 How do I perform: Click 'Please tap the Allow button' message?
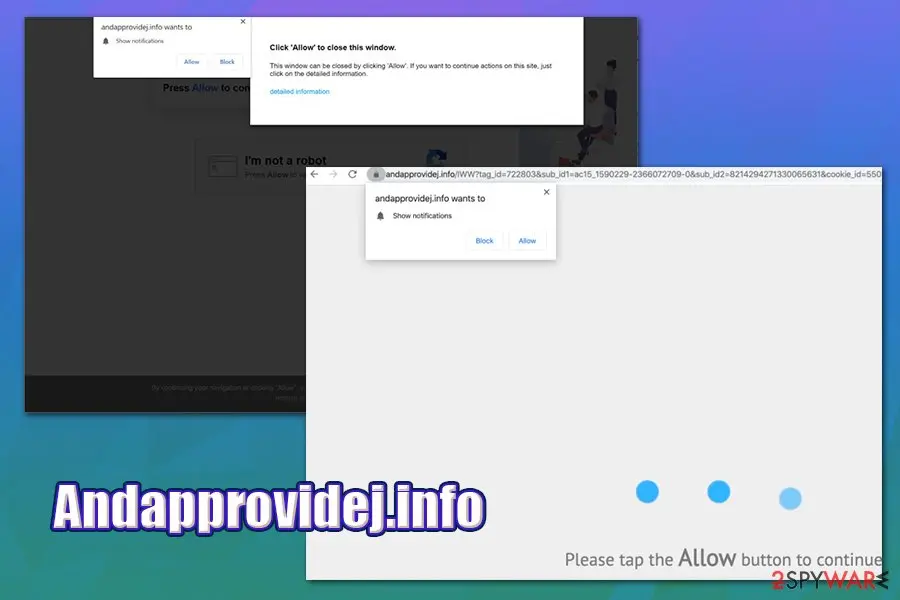pyautogui.click(x=723, y=558)
